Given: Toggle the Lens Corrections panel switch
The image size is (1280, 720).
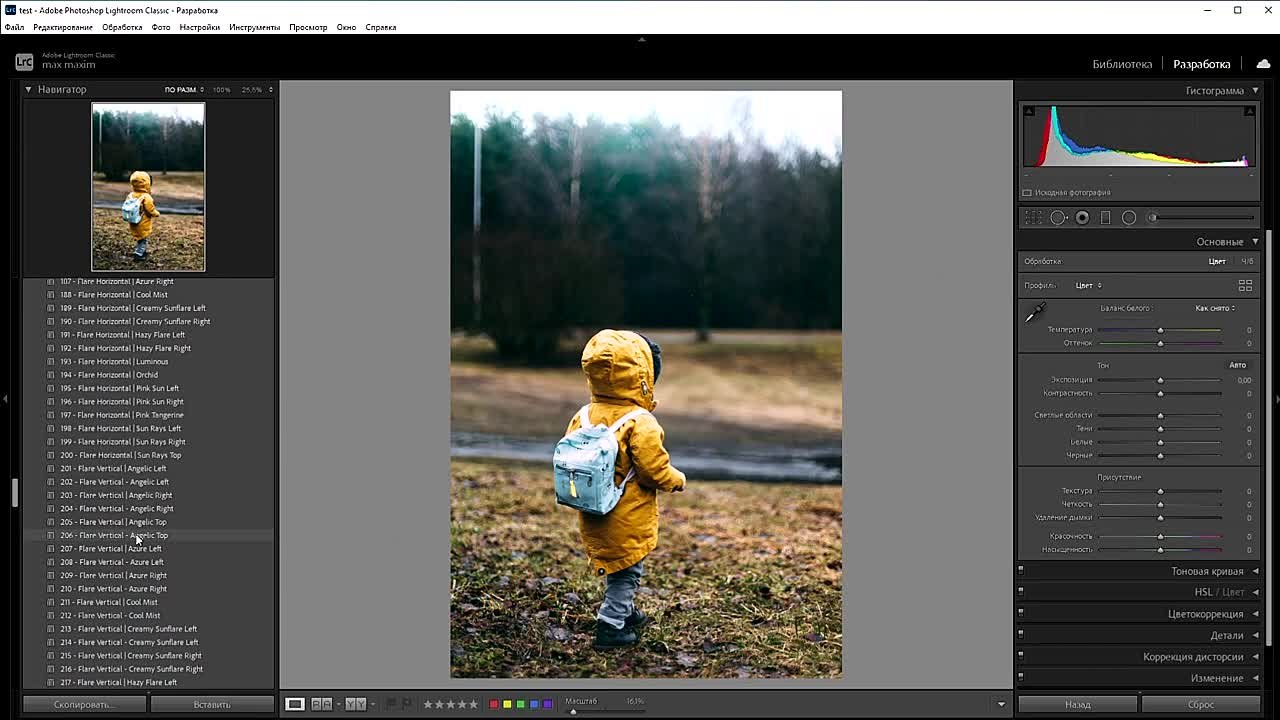Looking at the screenshot, I should (x=1021, y=657).
